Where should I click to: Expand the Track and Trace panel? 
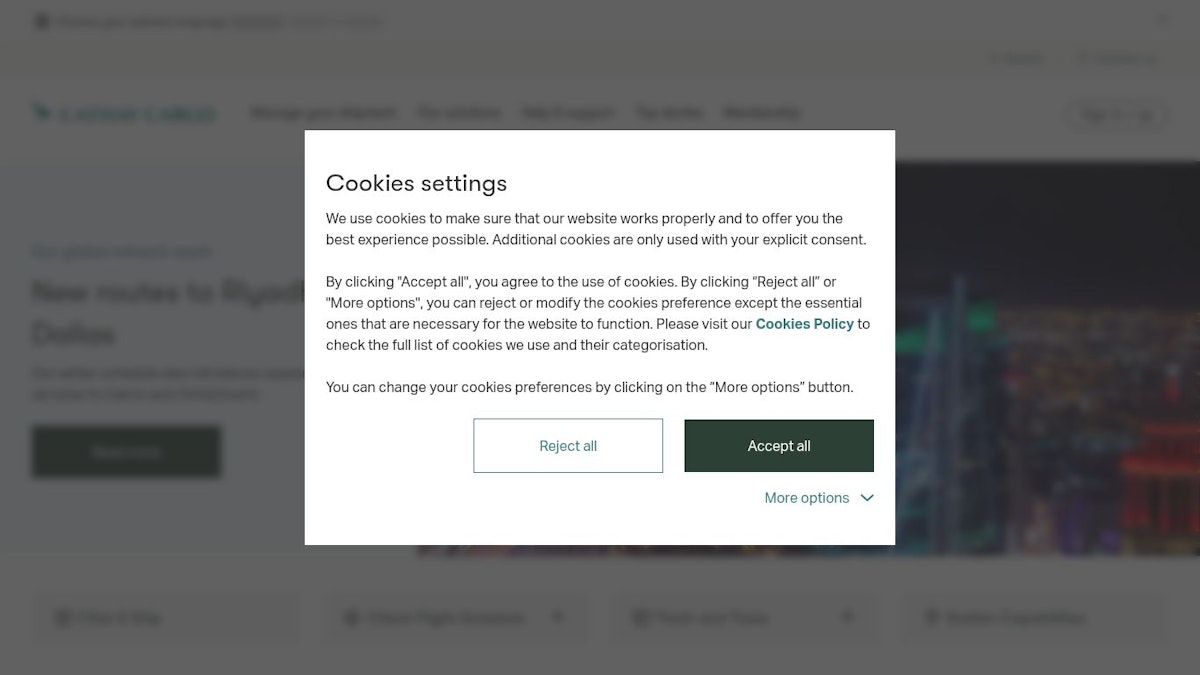pos(847,617)
